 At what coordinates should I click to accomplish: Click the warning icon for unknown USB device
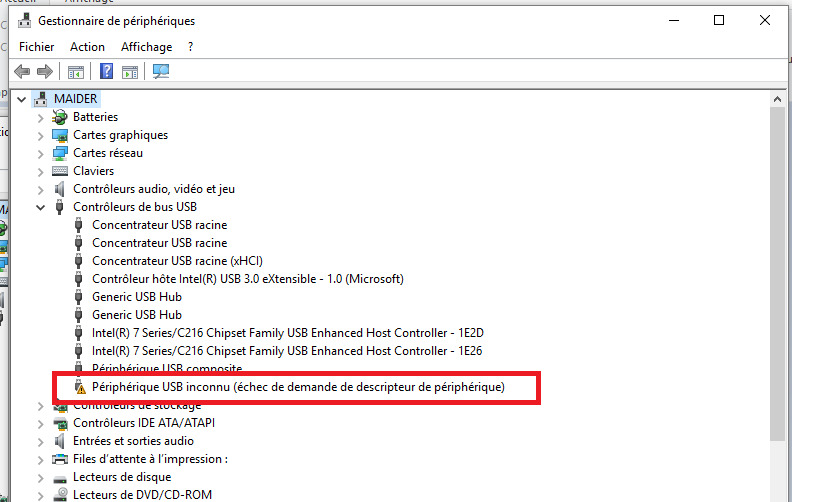[79, 387]
